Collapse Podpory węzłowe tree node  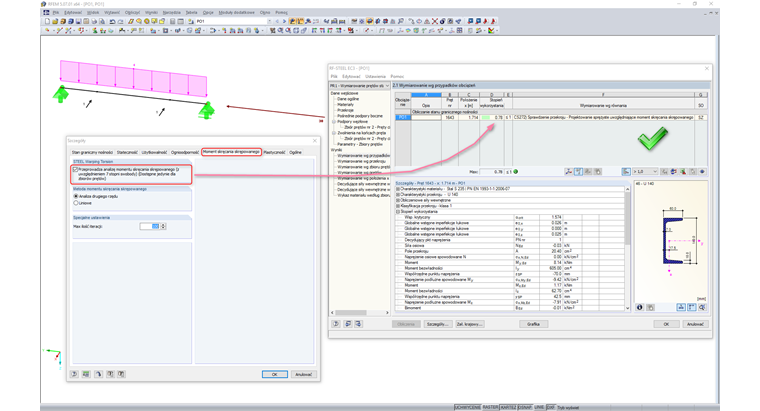point(333,122)
